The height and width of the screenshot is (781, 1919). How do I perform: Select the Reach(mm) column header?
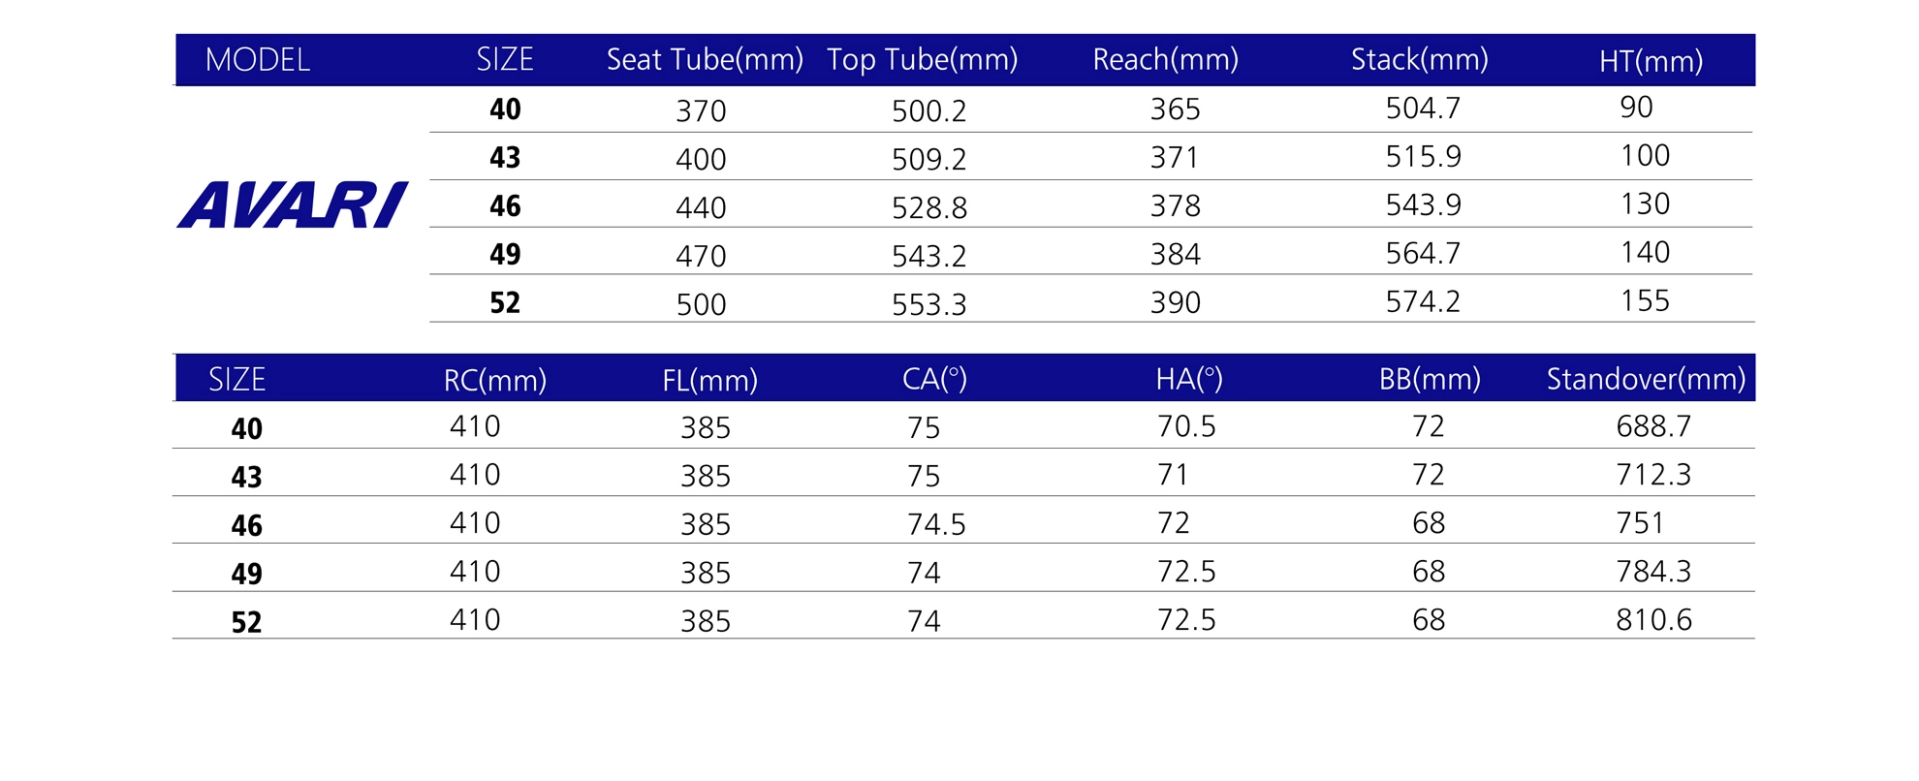point(1165,60)
